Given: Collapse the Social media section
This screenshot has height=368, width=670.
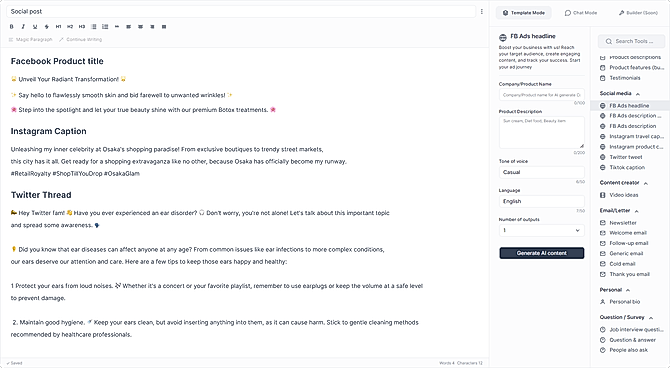Looking at the screenshot, I should [638, 94].
